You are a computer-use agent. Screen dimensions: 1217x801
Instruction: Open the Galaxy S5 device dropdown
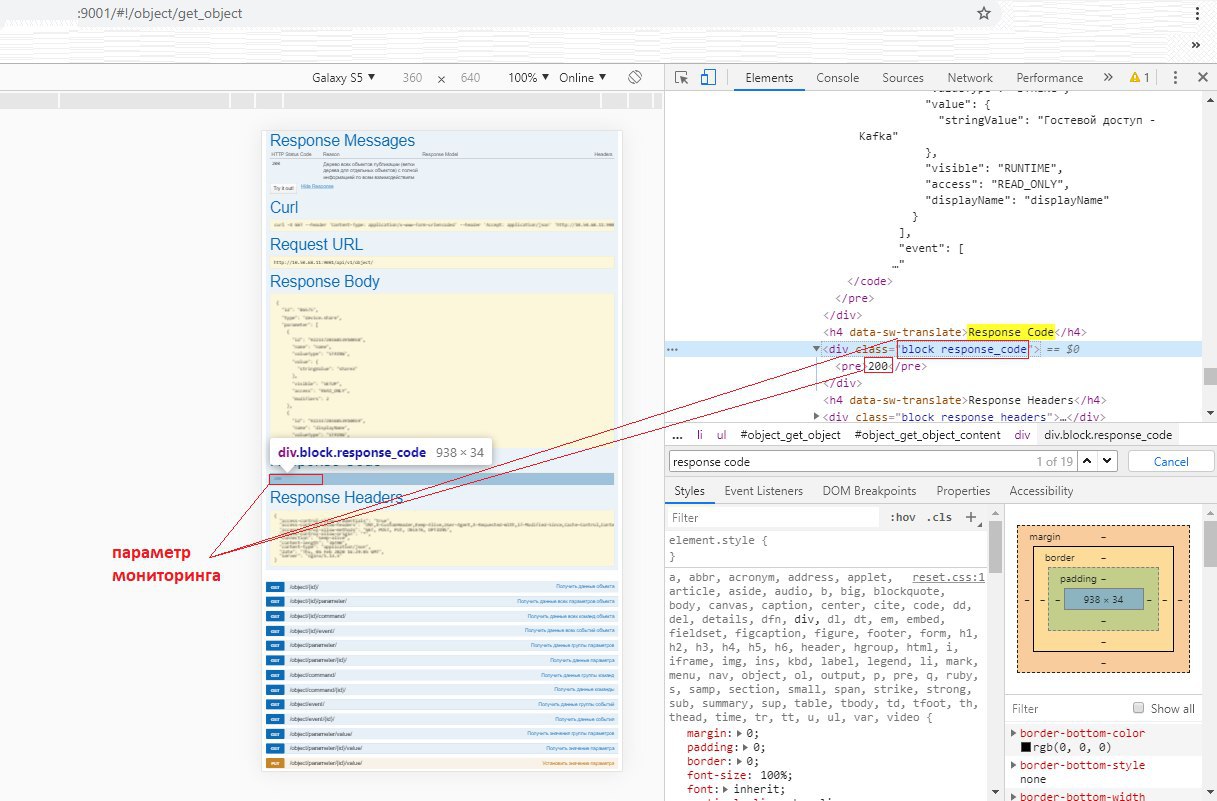(x=343, y=77)
